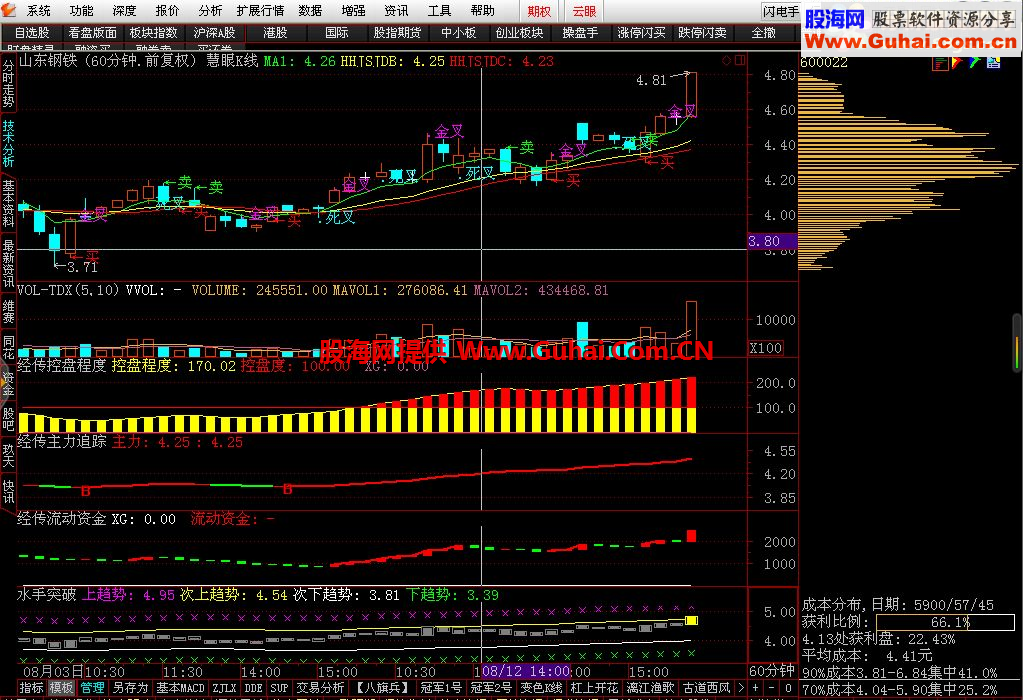1023x700 pixels.
Task: Open the 资讯 menu
Action: (x=396, y=10)
